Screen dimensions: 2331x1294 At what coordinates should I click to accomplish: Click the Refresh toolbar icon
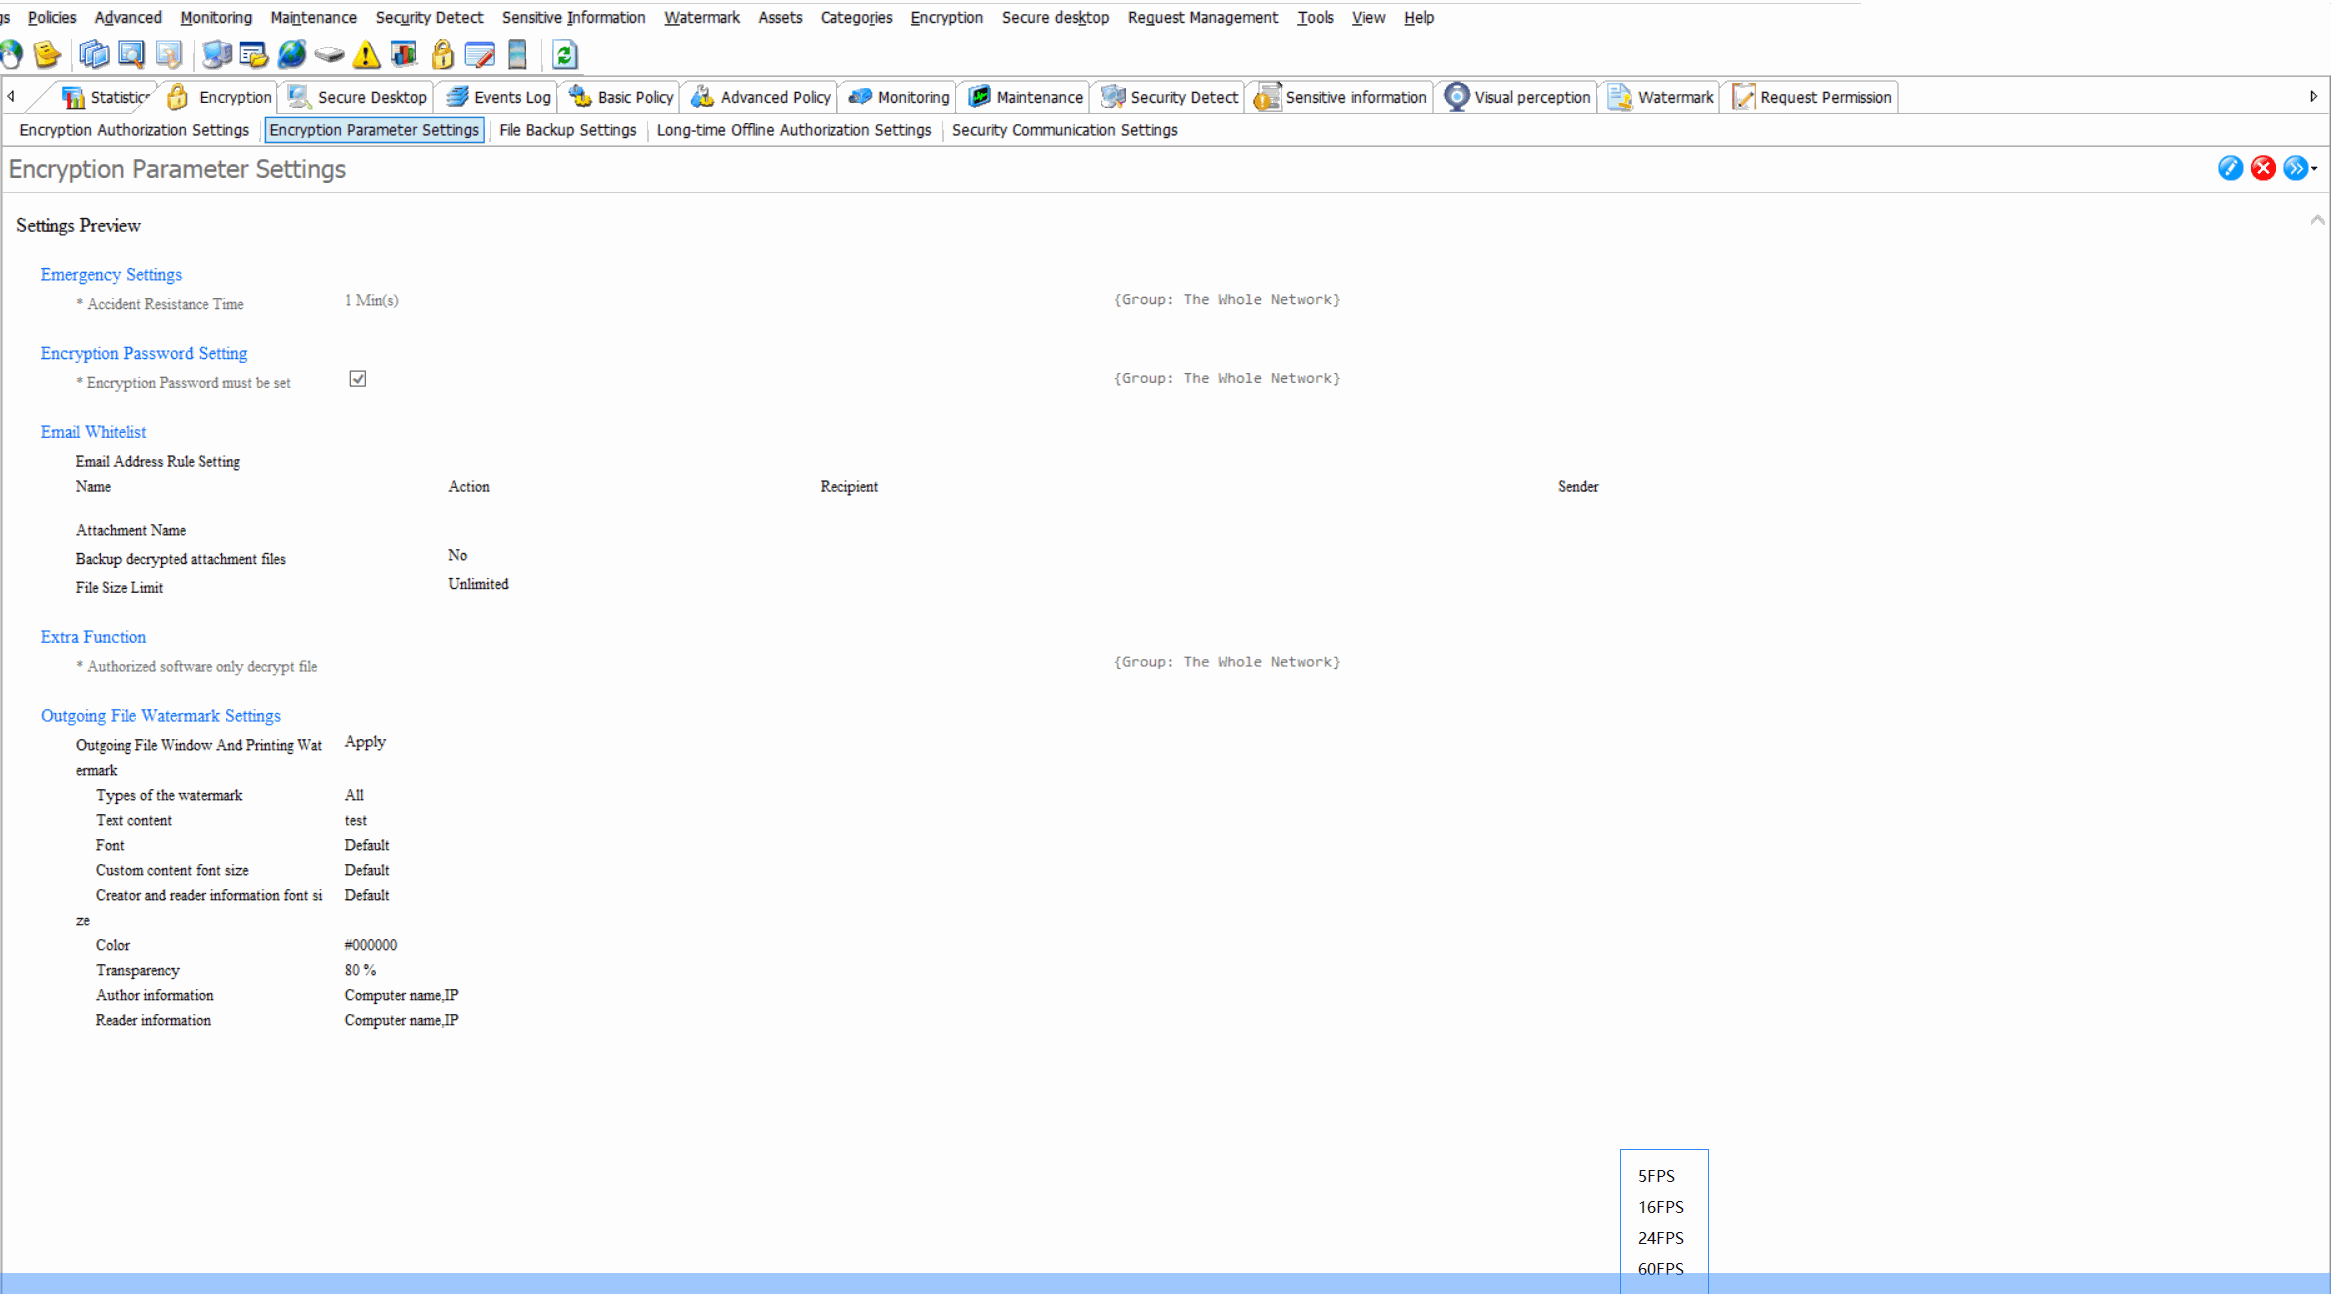pos(565,55)
